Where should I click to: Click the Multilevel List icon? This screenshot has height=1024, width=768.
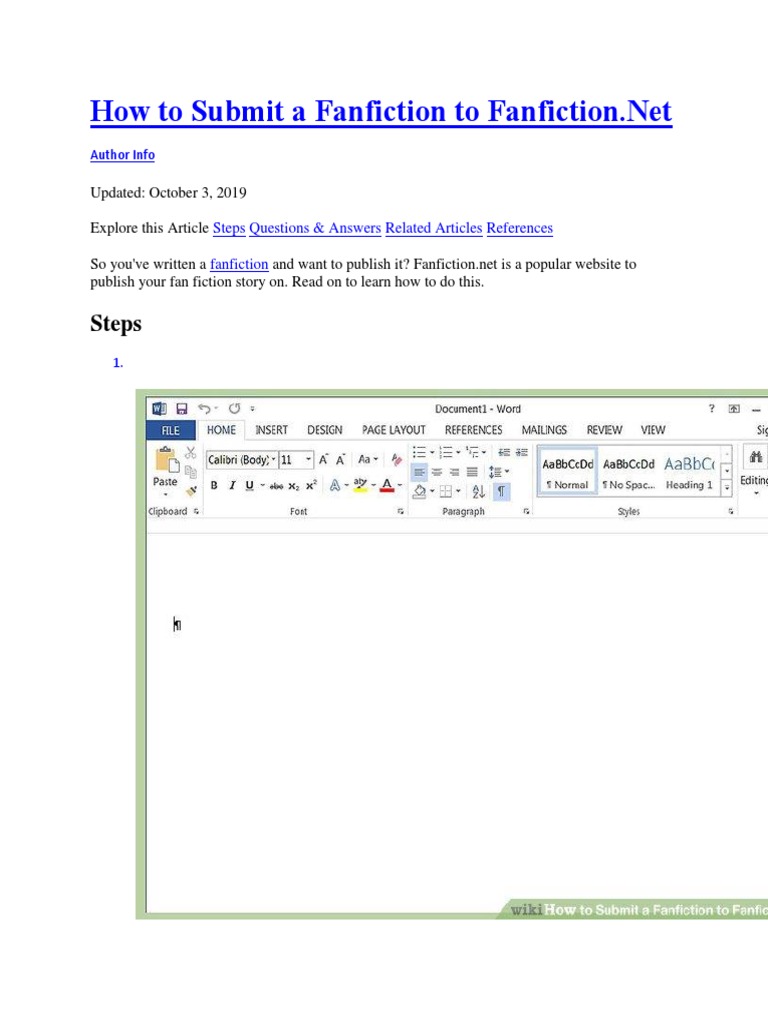tap(472, 452)
